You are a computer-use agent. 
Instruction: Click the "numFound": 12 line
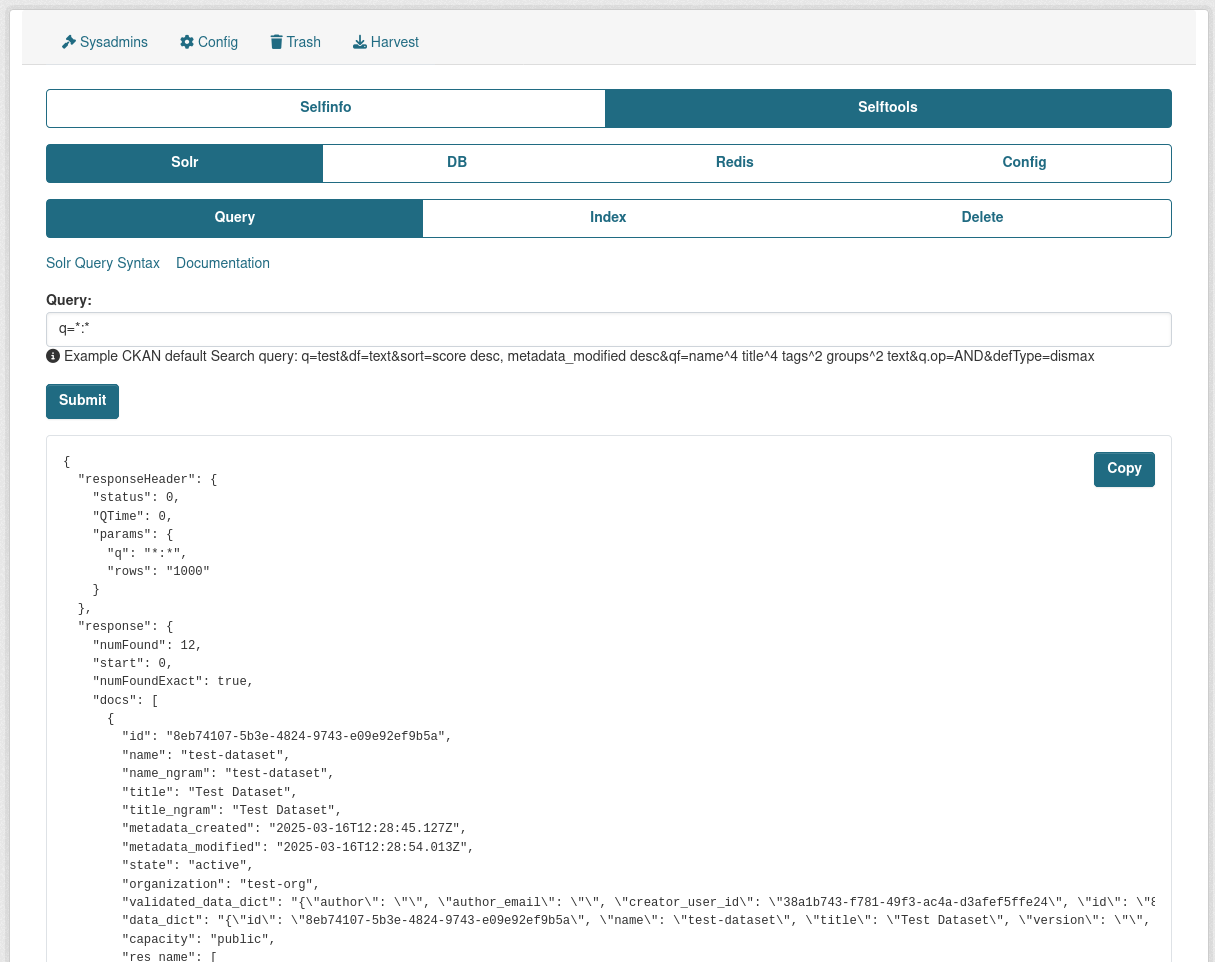click(x=148, y=645)
